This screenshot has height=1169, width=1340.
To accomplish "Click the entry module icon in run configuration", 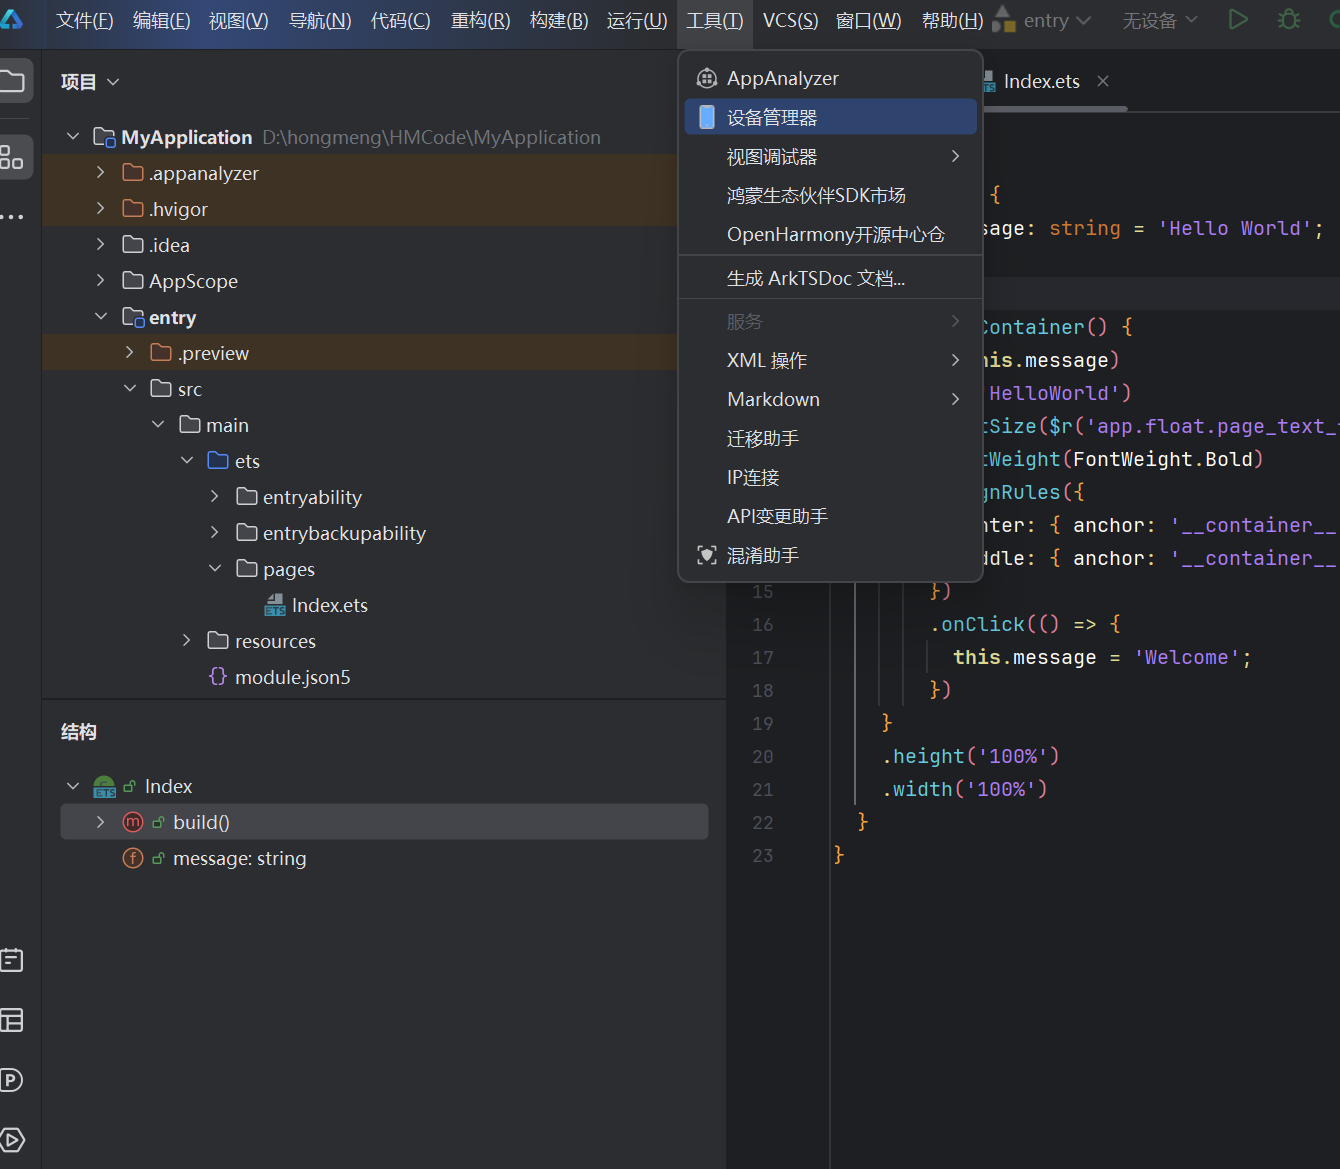I will (x=1003, y=20).
